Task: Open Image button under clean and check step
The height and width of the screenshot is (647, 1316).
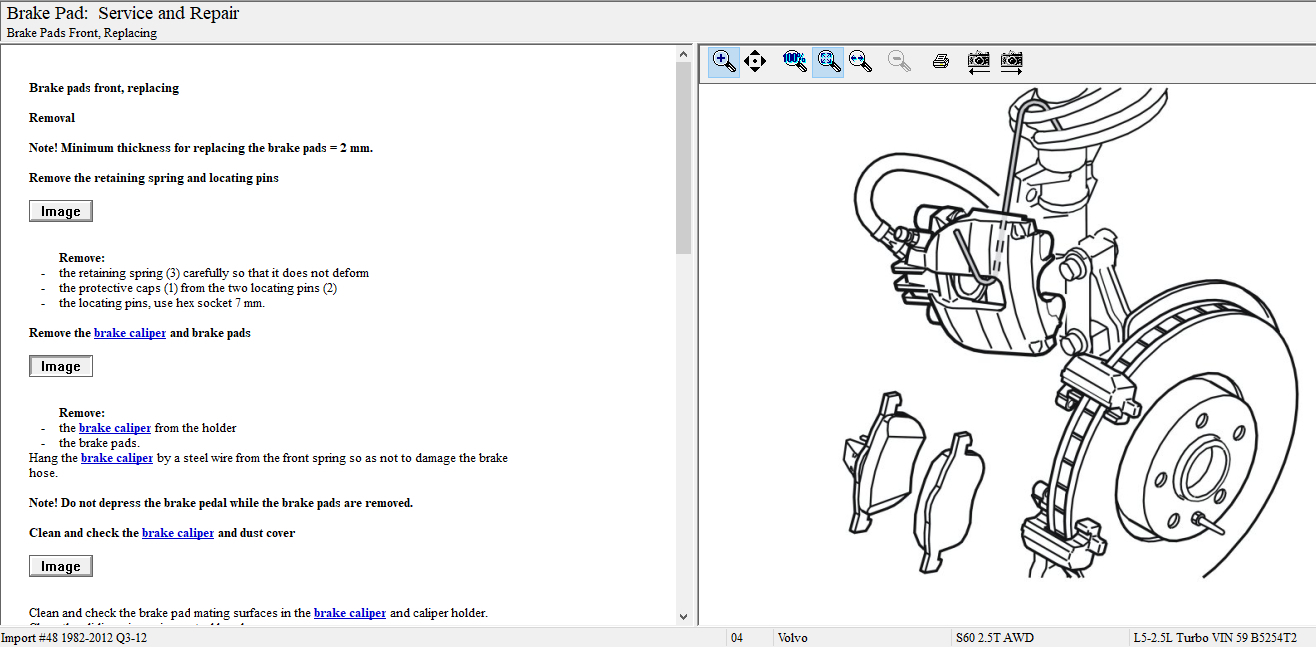Action: point(61,566)
